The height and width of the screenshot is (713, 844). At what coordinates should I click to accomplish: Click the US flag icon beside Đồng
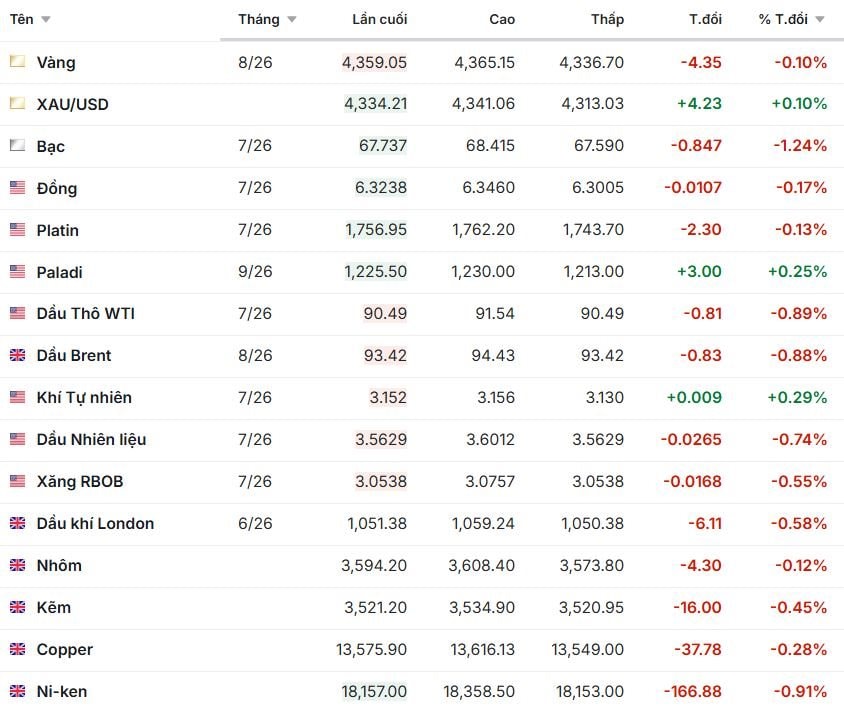click(x=17, y=187)
